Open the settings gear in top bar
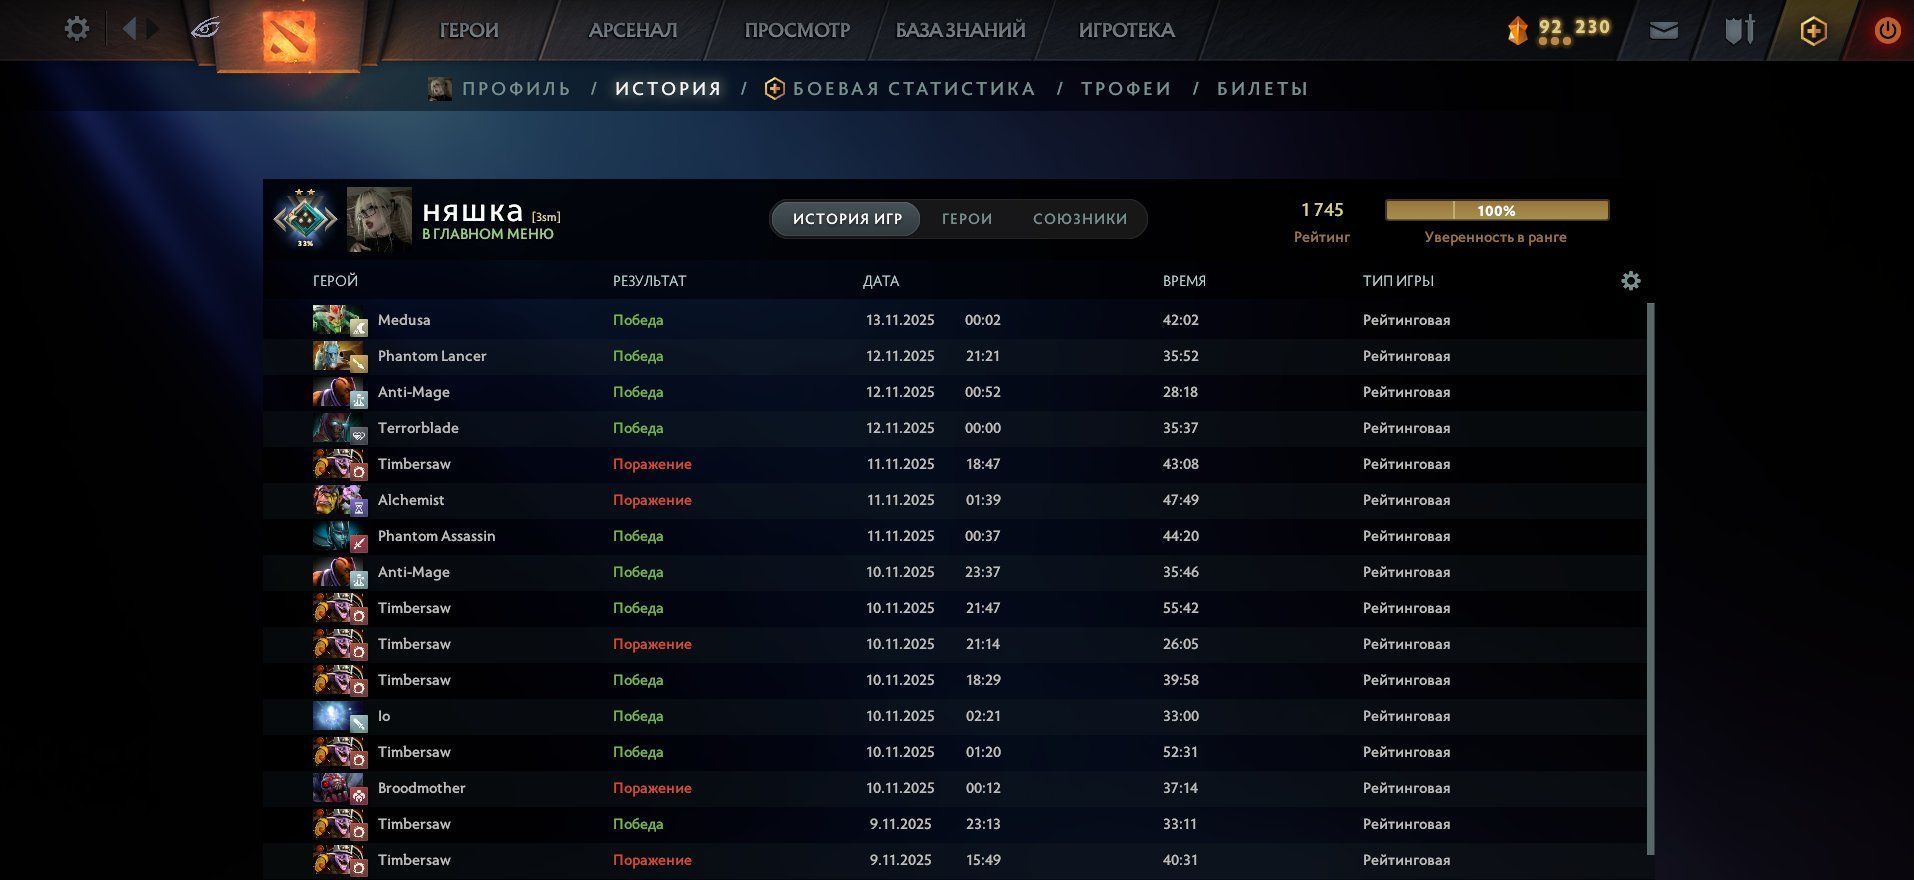The height and width of the screenshot is (880, 1914). (x=76, y=29)
